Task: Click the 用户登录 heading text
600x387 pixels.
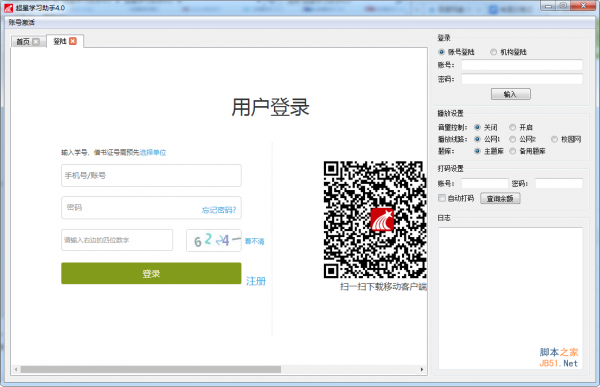Action: pos(271,107)
